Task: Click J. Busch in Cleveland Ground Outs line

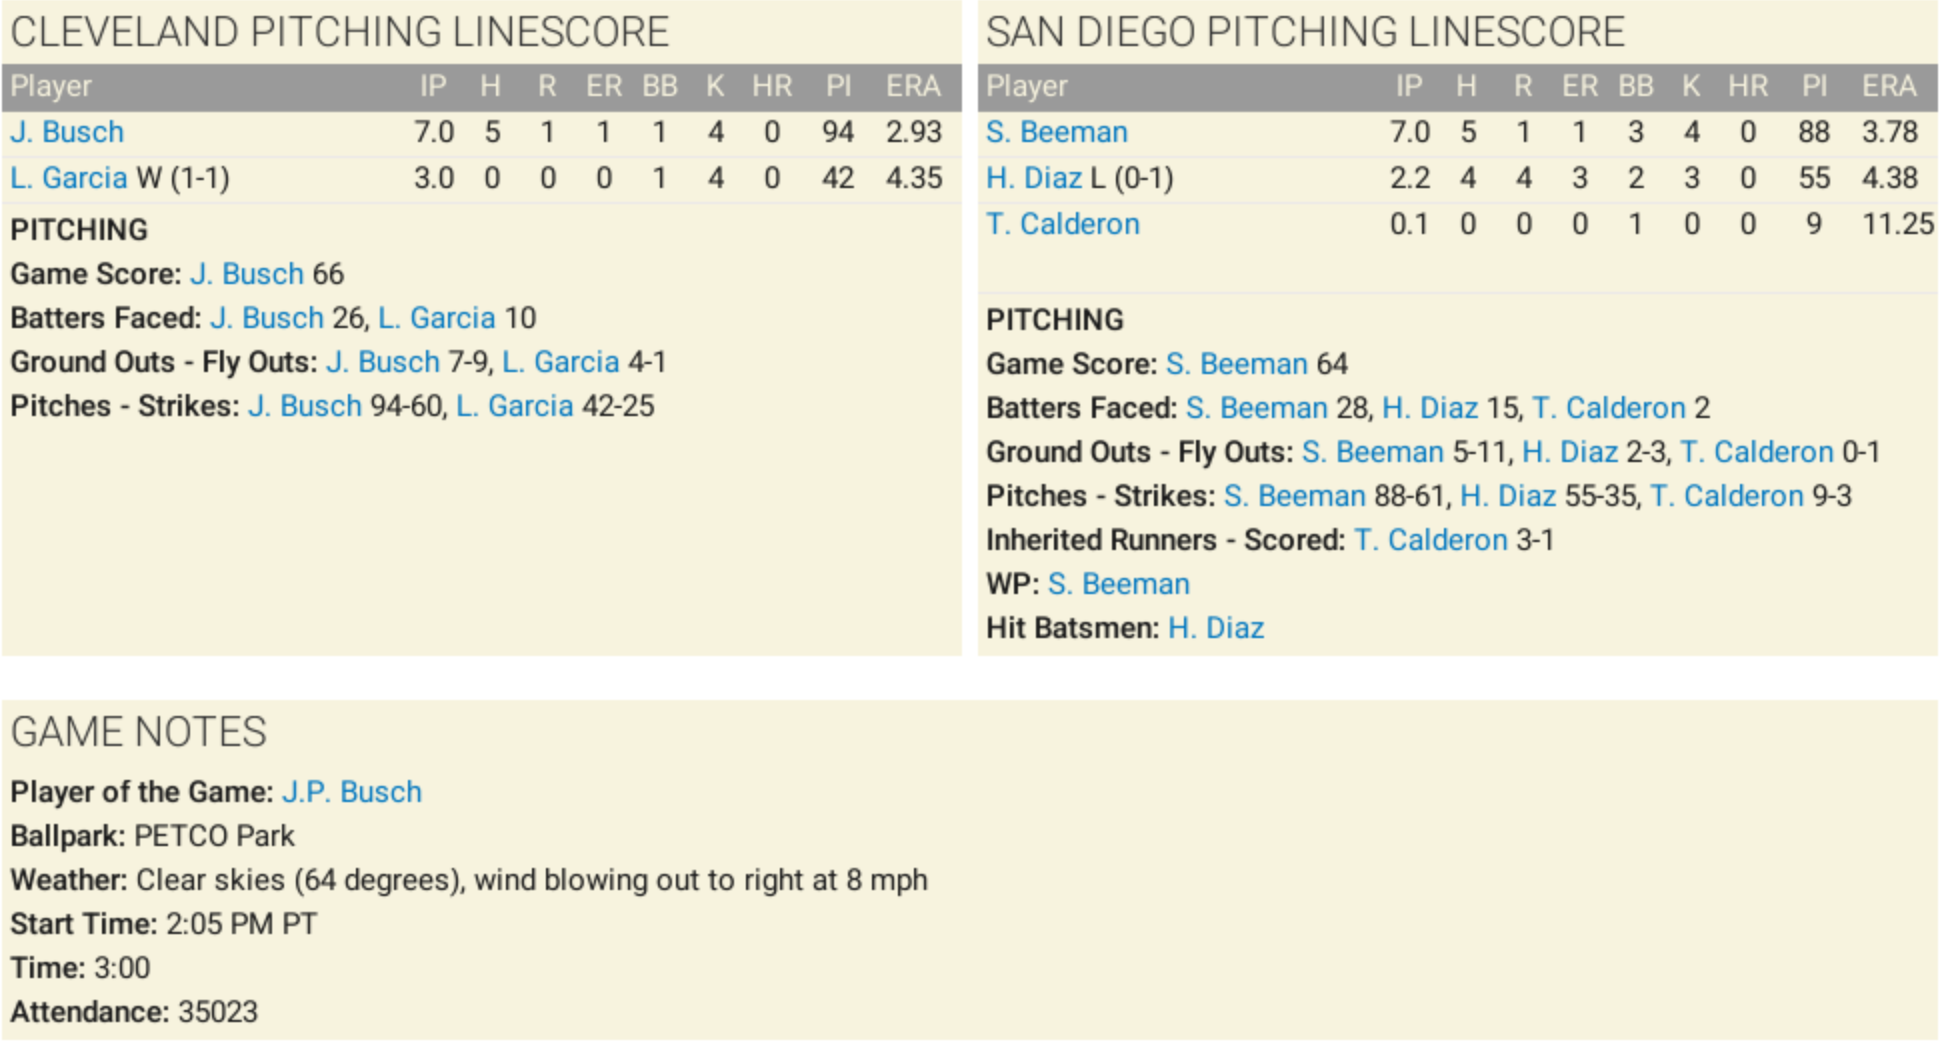Action: click(x=382, y=362)
